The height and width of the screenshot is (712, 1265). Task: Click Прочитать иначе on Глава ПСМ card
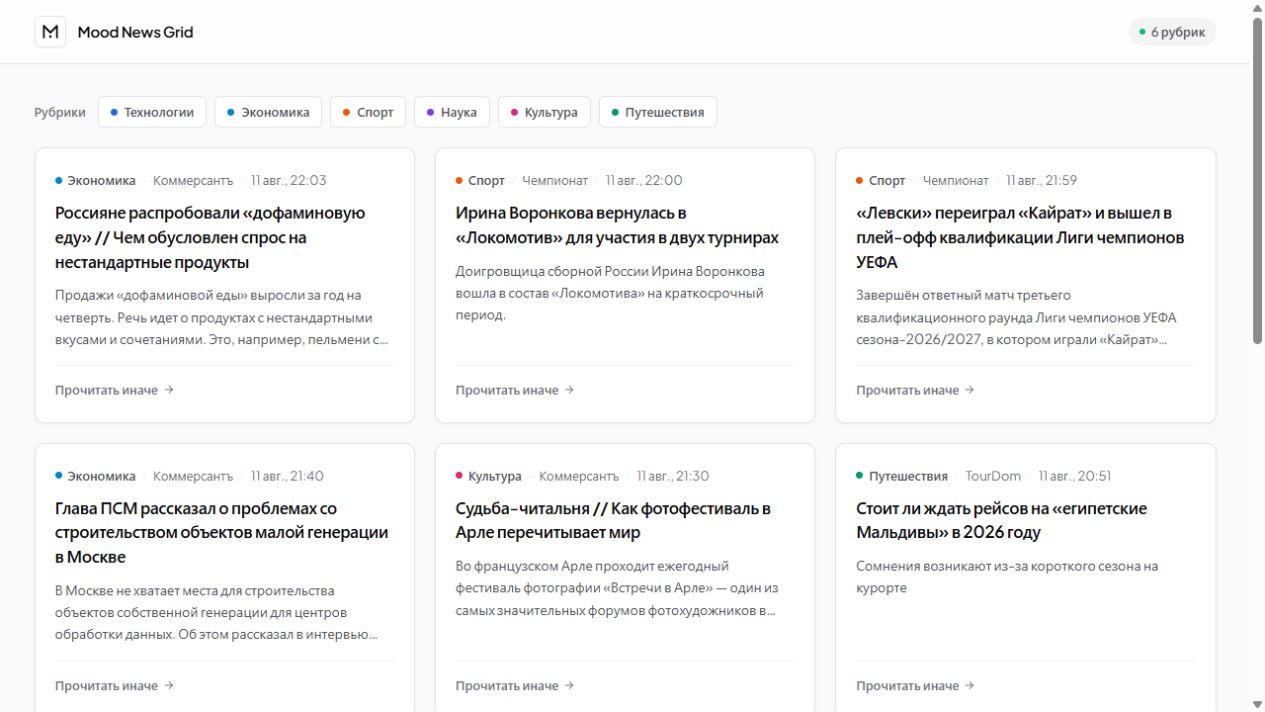(x=114, y=686)
